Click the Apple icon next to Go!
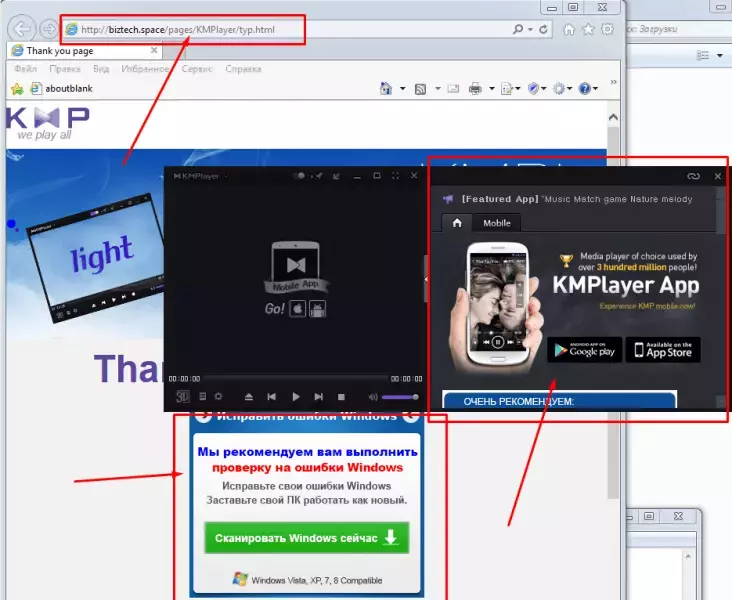 (297, 309)
